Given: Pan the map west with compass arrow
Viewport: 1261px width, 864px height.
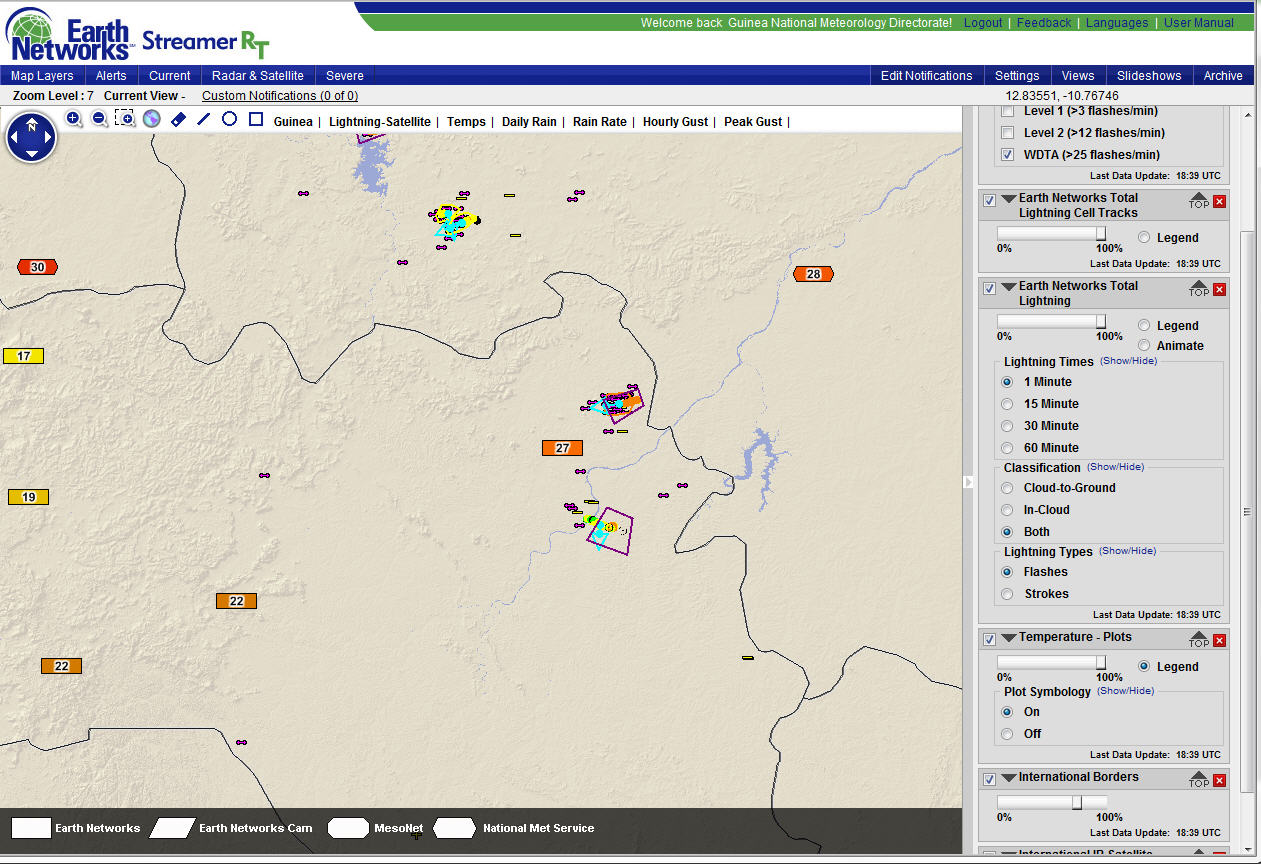Looking at the screenshot, I should (16, 138).
